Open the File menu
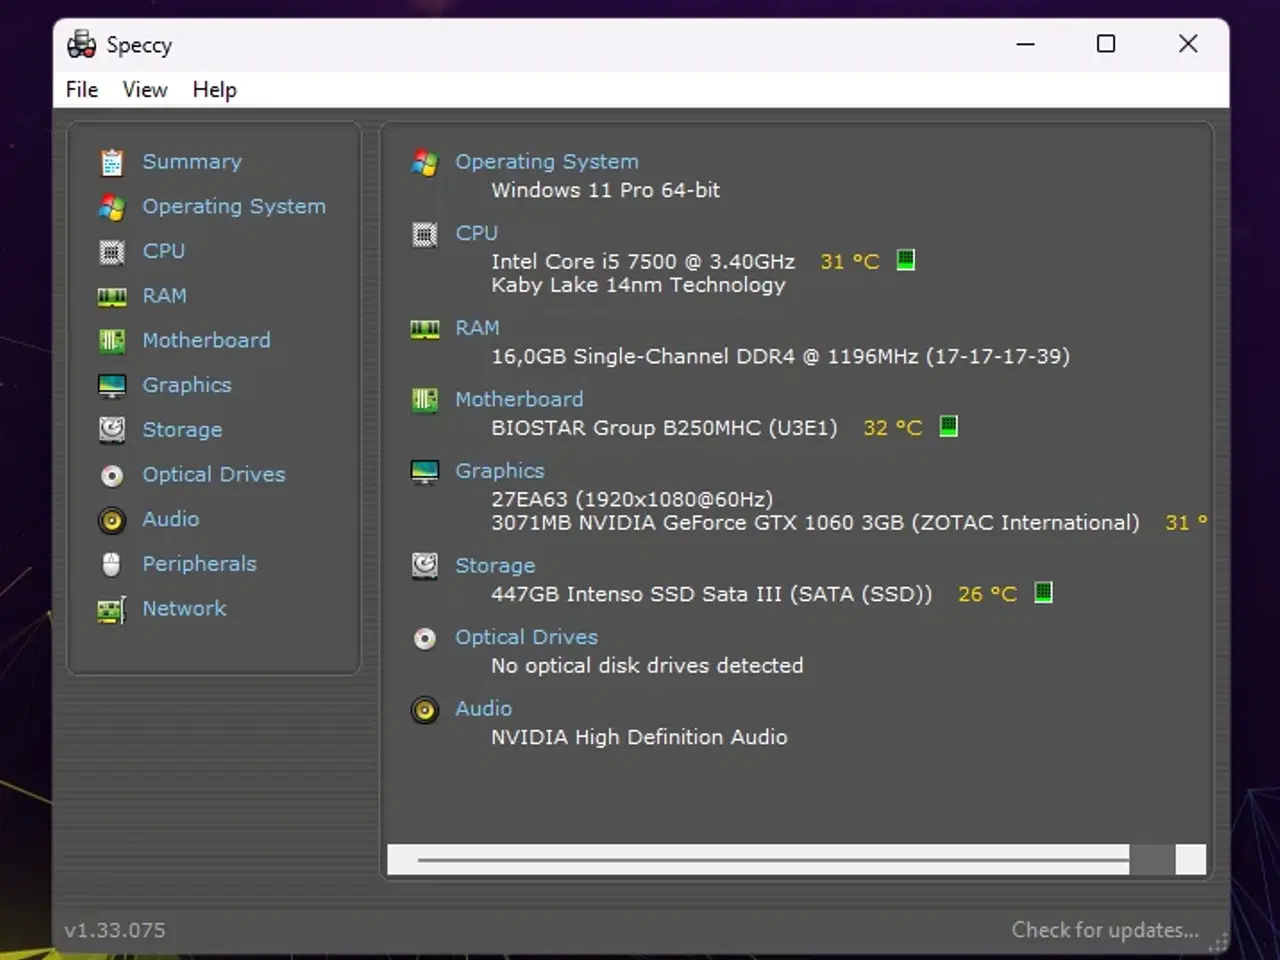1280x960 pixels. pos(82,89)
